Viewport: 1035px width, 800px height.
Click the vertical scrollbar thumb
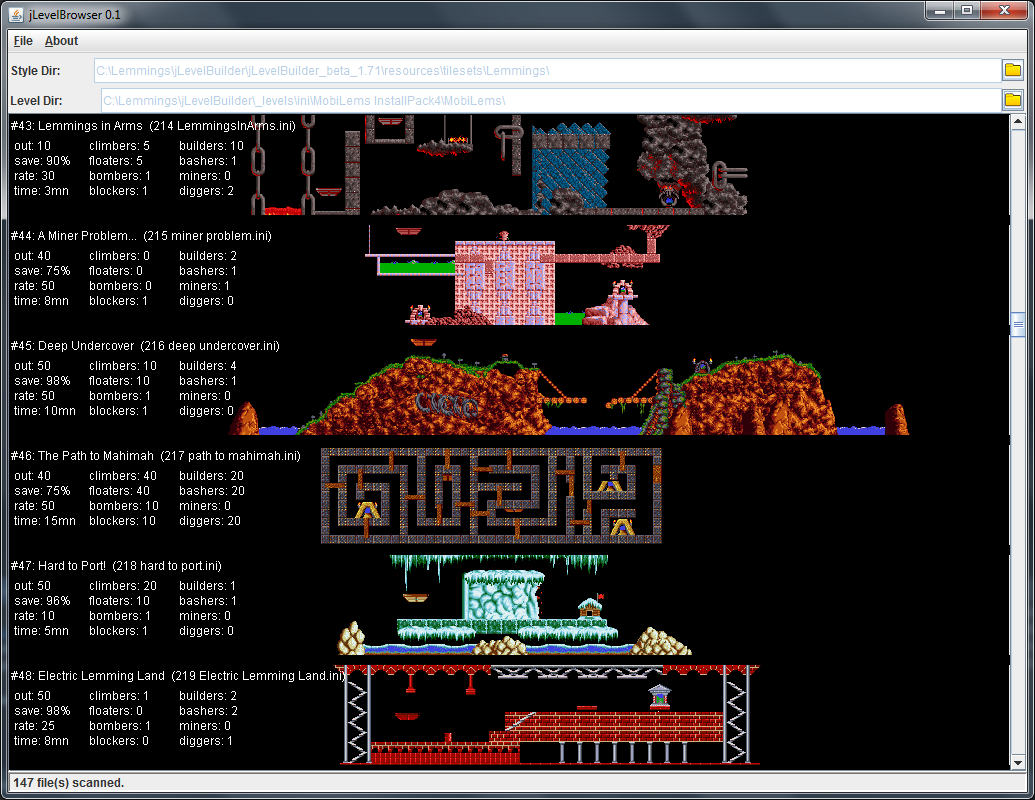(x=1018, y=325)
